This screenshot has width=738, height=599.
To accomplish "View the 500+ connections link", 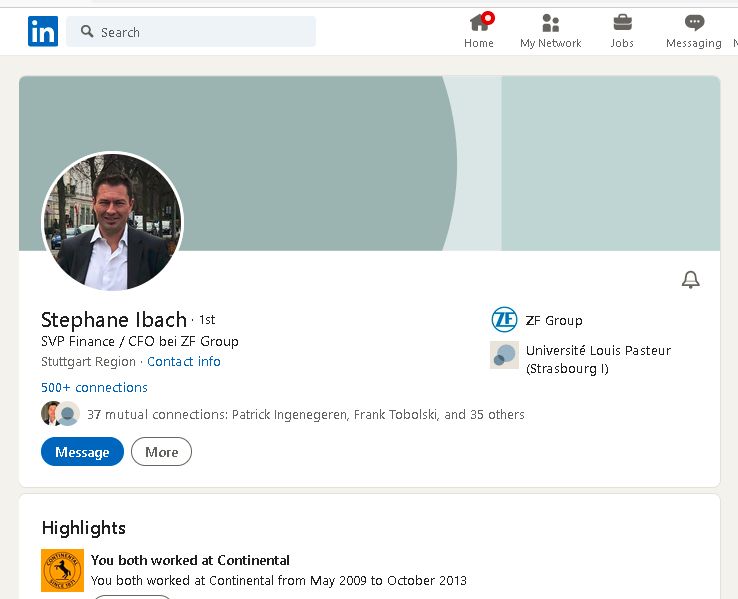I will point(94,388).
